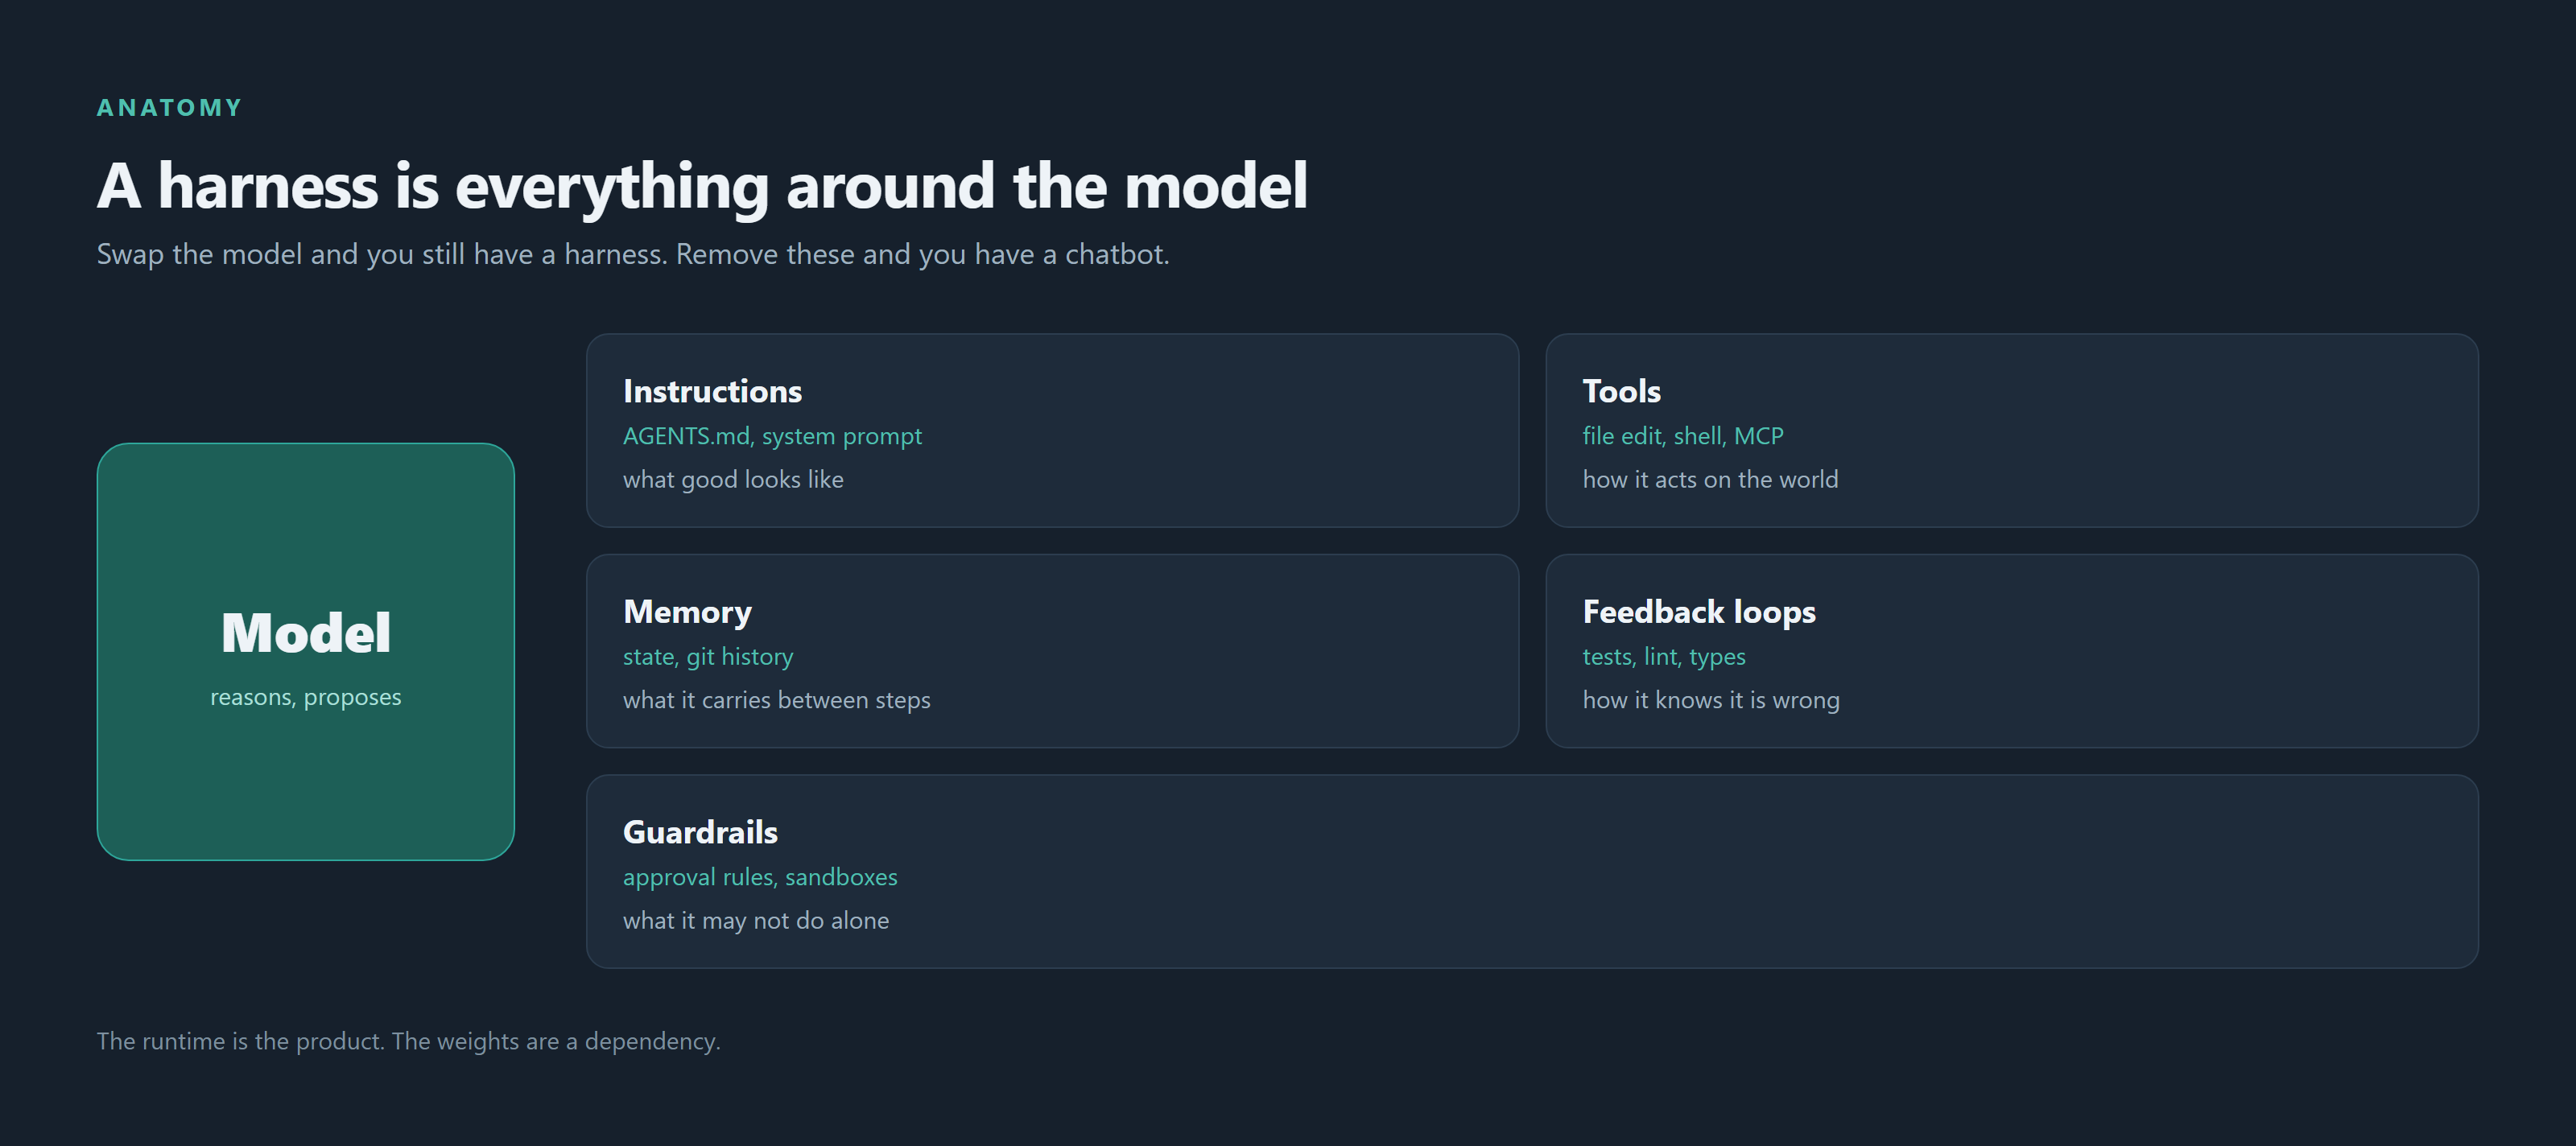The image size is (2576, 1146).
Task: Click 'what good looks like' description
Action: click(733, 480)
